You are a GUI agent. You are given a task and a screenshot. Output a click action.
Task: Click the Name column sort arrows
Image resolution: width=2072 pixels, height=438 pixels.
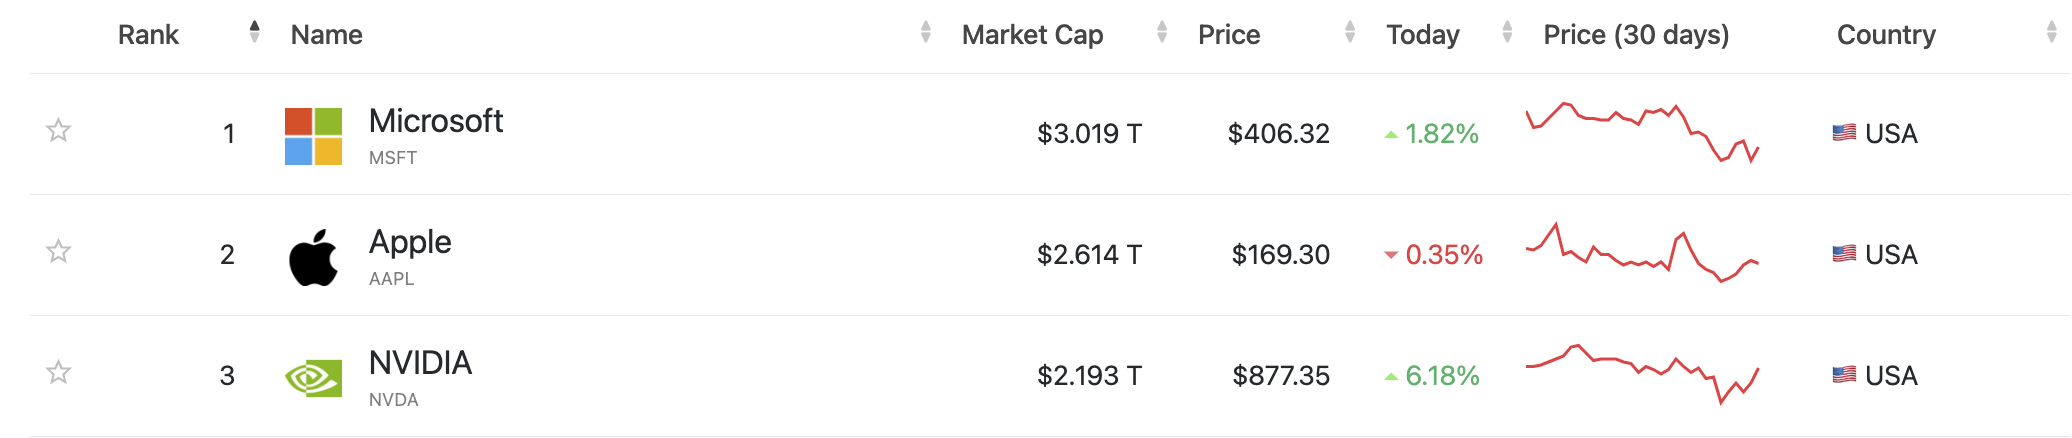pos(925,33)
